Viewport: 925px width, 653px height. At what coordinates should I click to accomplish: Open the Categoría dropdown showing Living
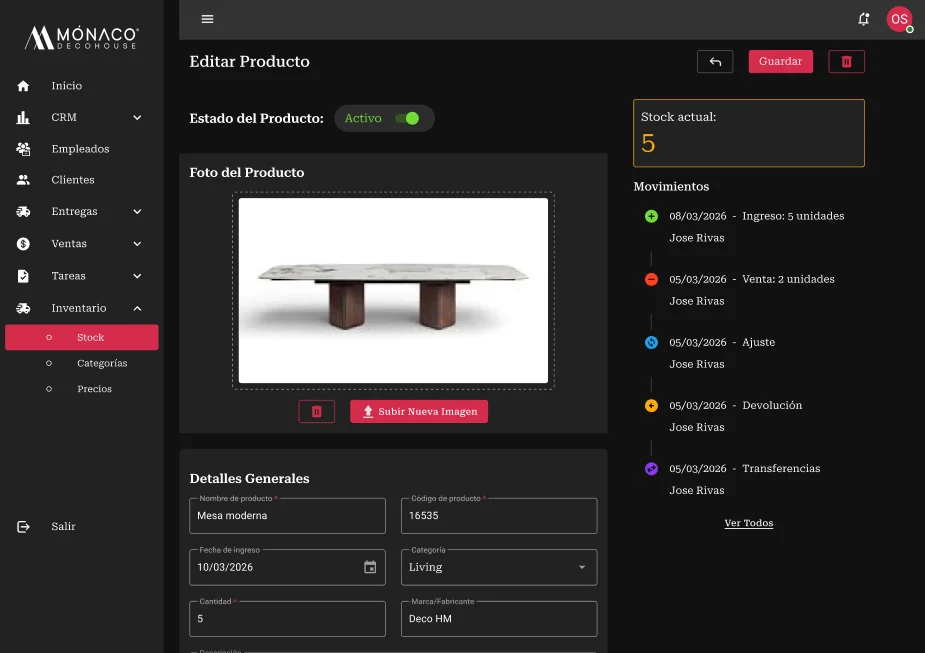[499, 567]
